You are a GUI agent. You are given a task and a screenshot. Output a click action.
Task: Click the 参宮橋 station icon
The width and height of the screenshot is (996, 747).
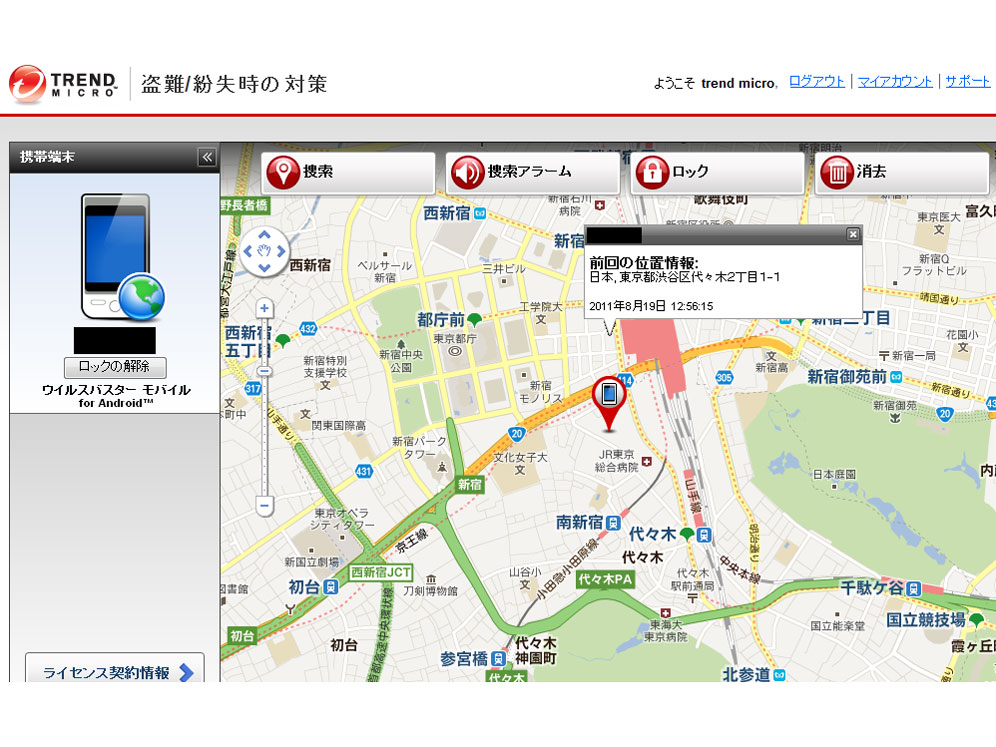point(499,659)
